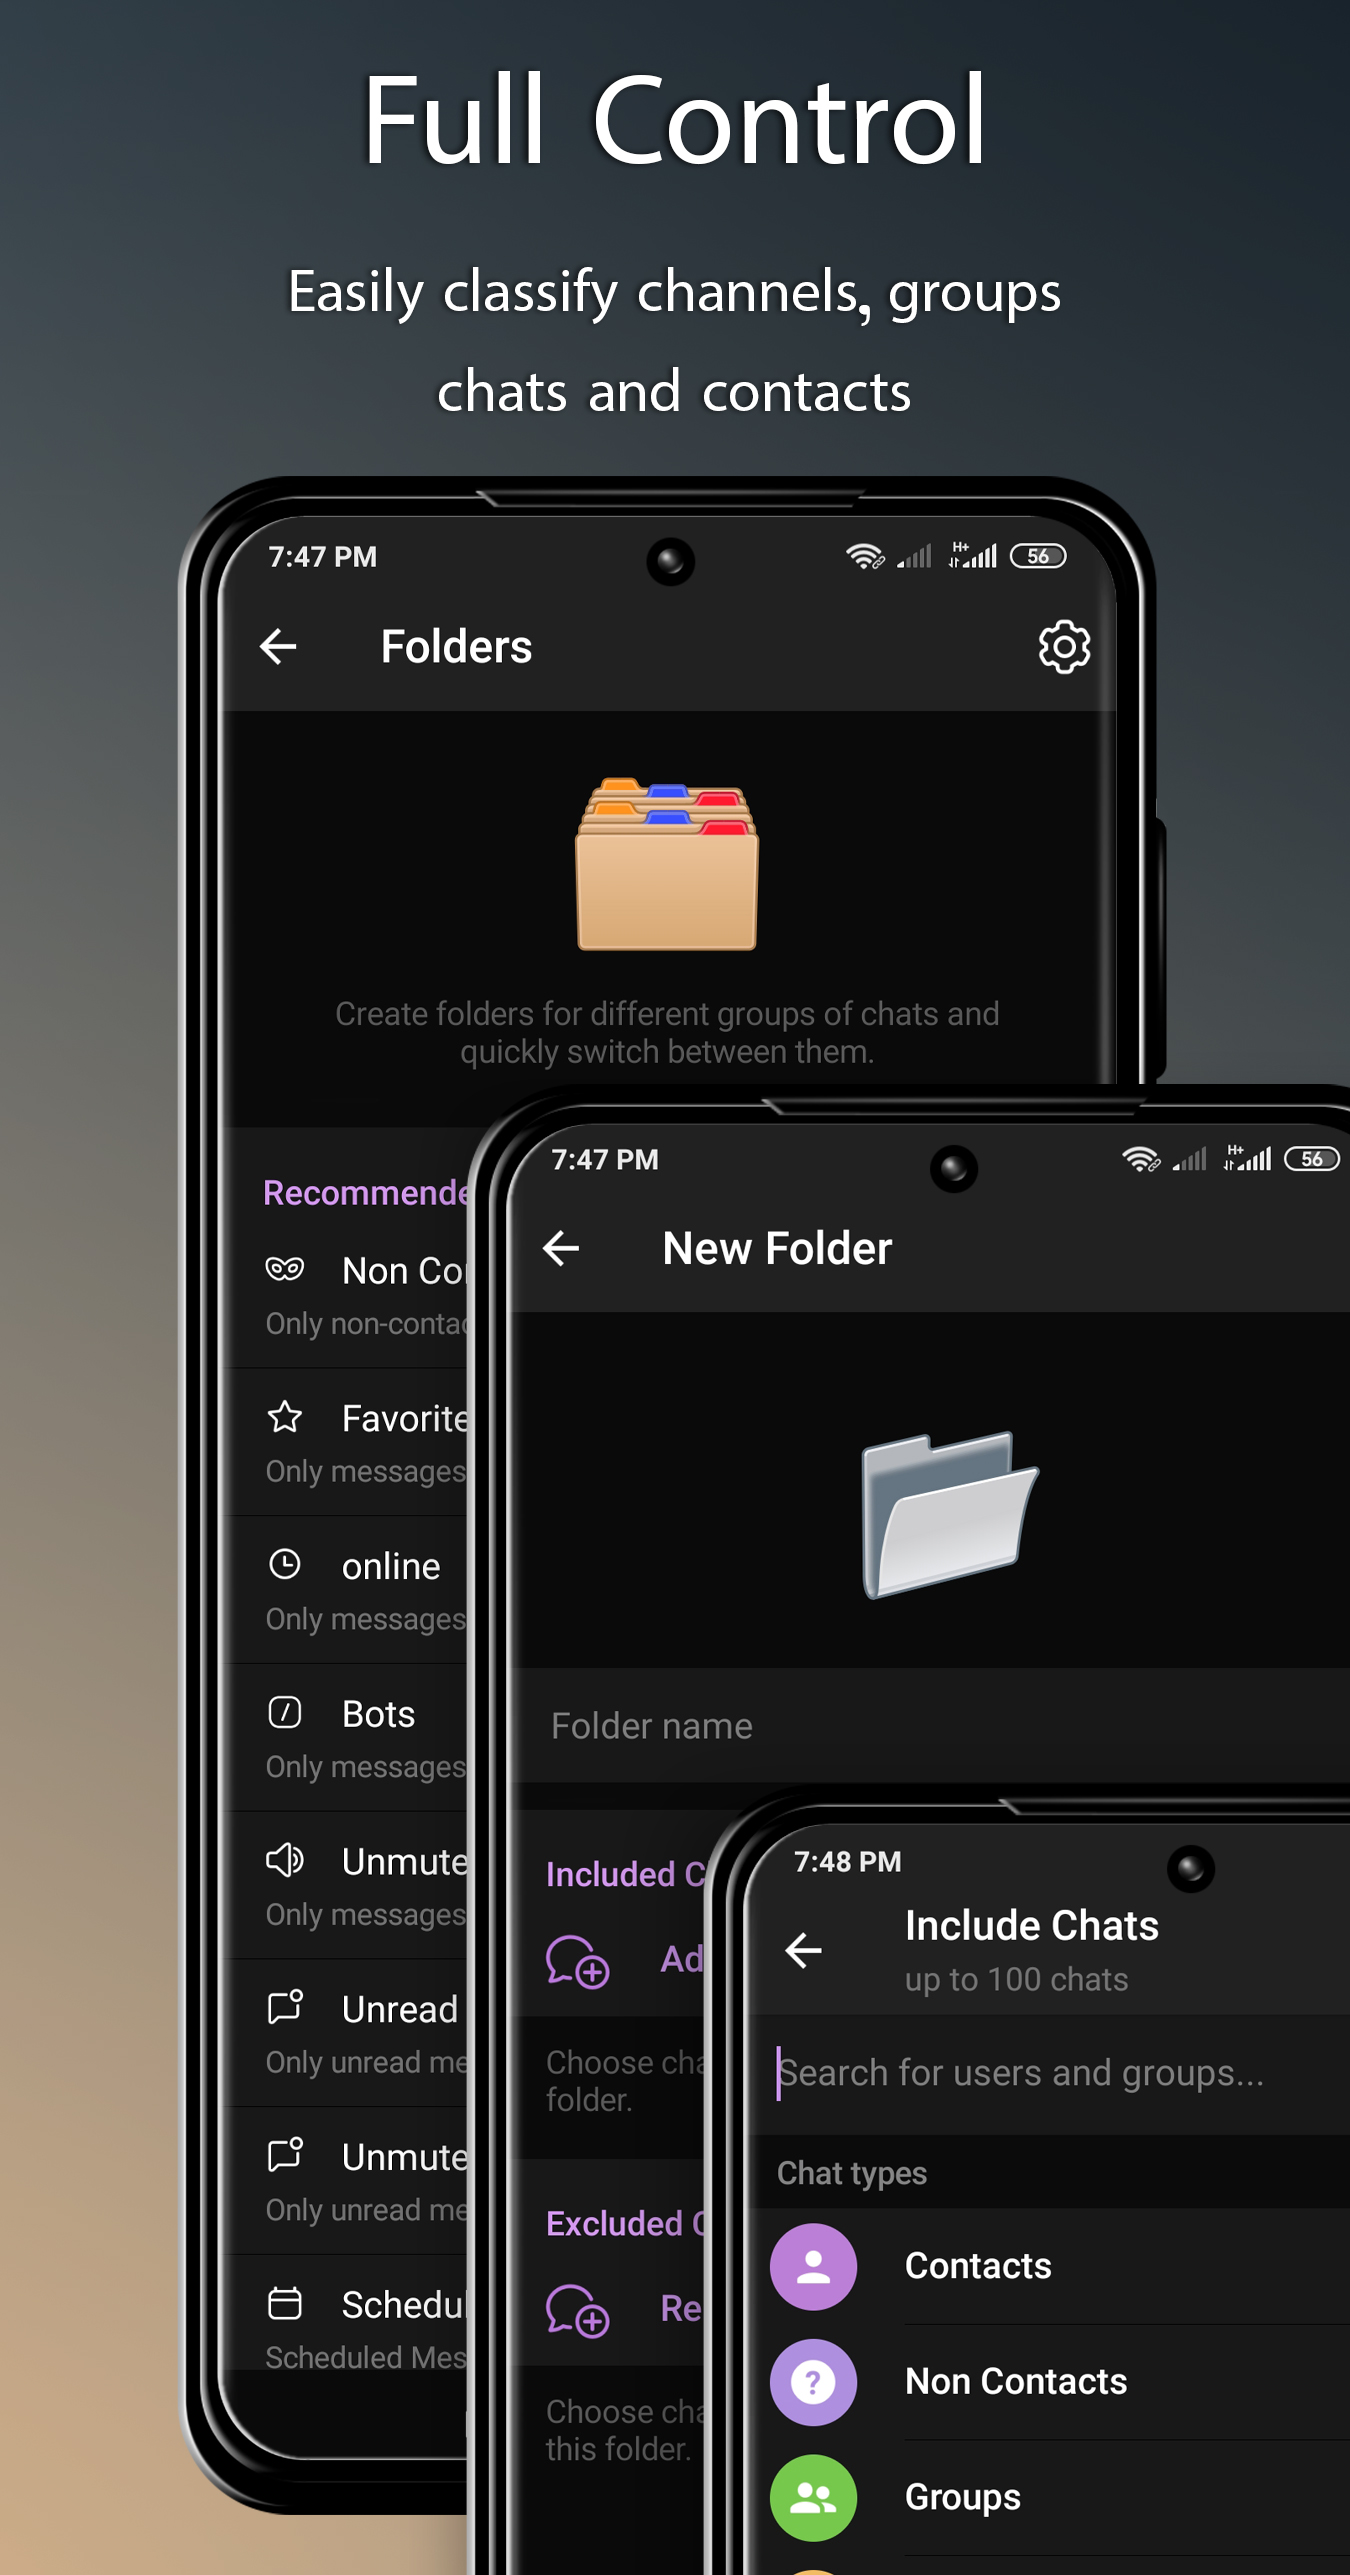Select the Non Contacts question-mark icon

(813, 2382)
